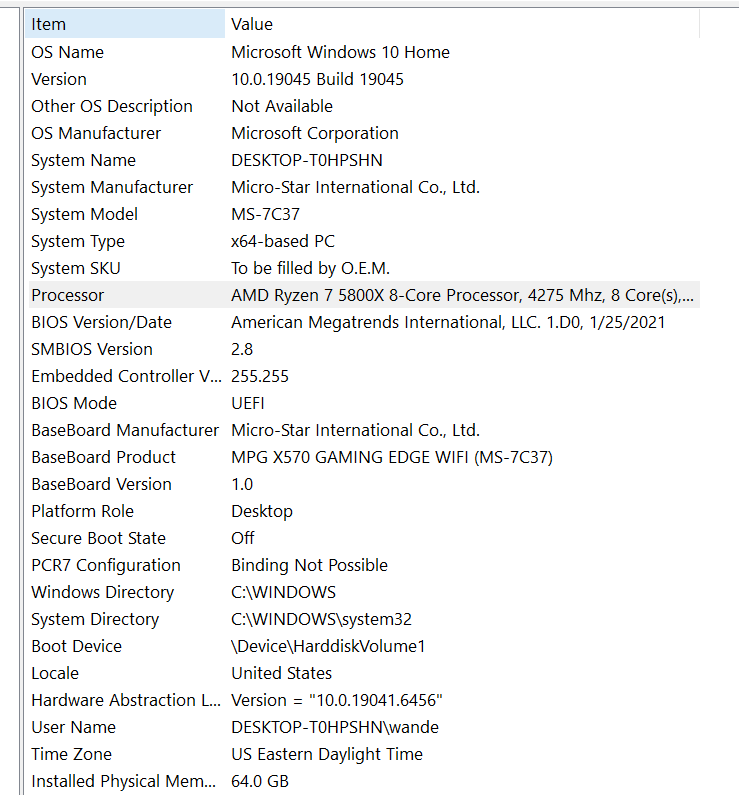Select the System Directory row label

click(95, 619)
